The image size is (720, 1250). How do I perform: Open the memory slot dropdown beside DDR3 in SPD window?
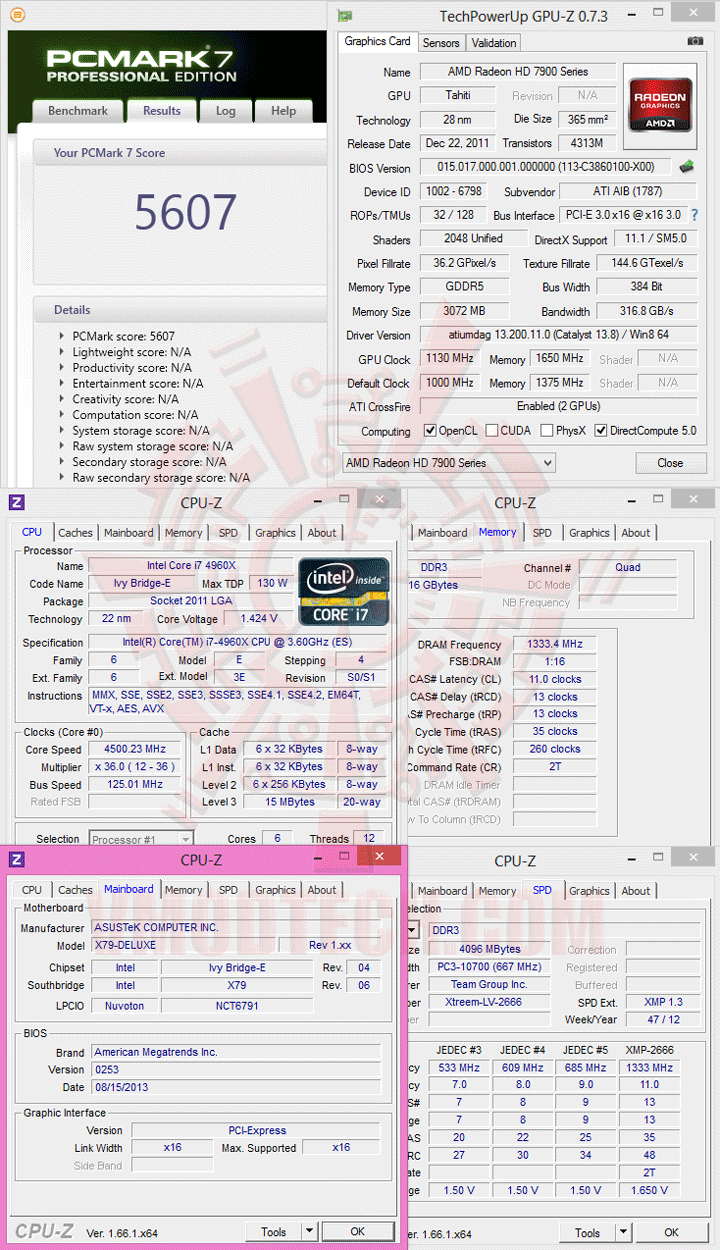[413, 930]
